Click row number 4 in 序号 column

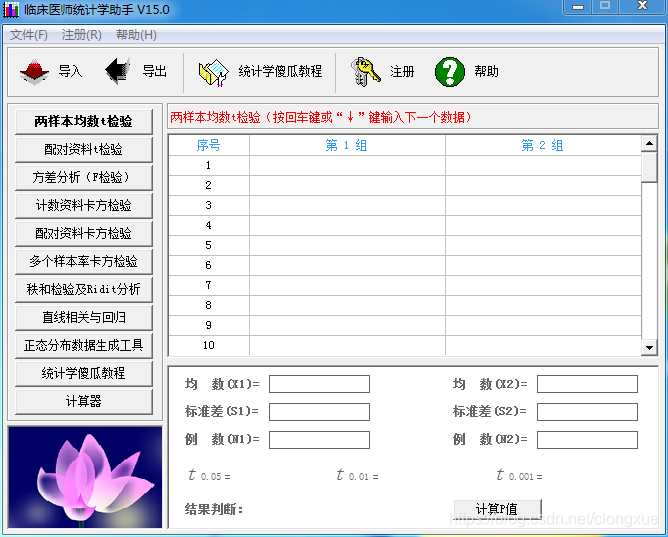tap(209, 225)
